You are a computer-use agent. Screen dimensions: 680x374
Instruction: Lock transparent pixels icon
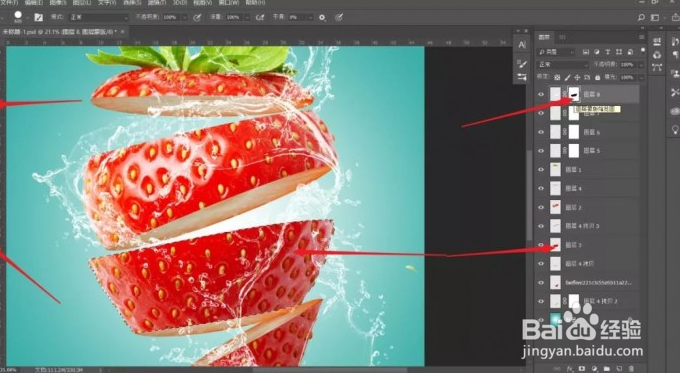click(x=557, y=78)
